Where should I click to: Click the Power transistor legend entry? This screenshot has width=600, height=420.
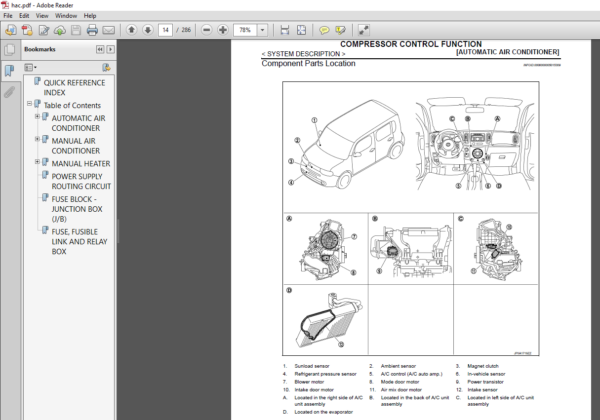pyautogui.click(x=485, y=382)
